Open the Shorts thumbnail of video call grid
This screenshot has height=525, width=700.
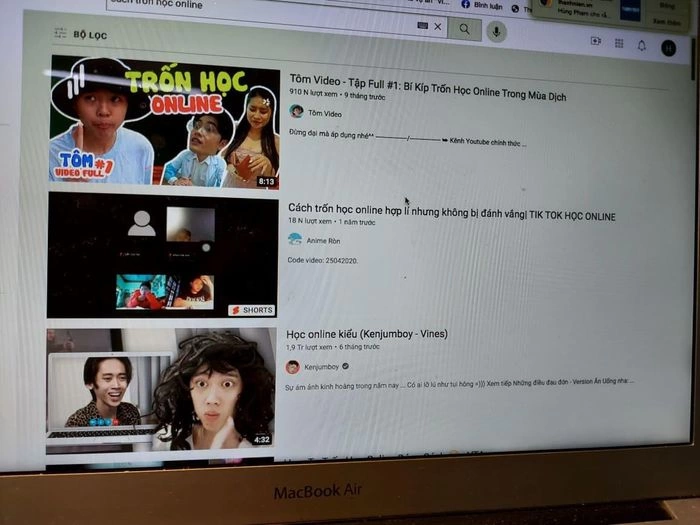[x=162, y=255]
